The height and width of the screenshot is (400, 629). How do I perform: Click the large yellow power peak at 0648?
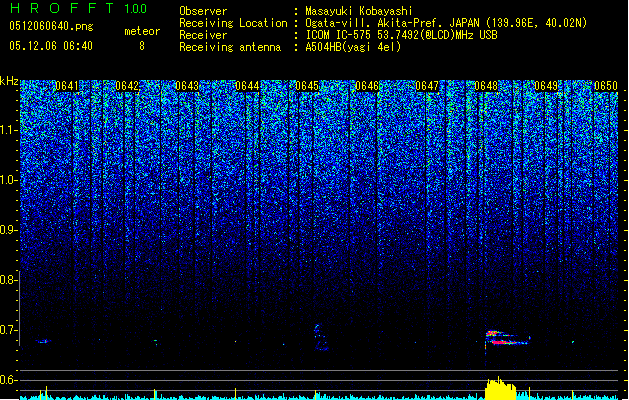point(500,388)
